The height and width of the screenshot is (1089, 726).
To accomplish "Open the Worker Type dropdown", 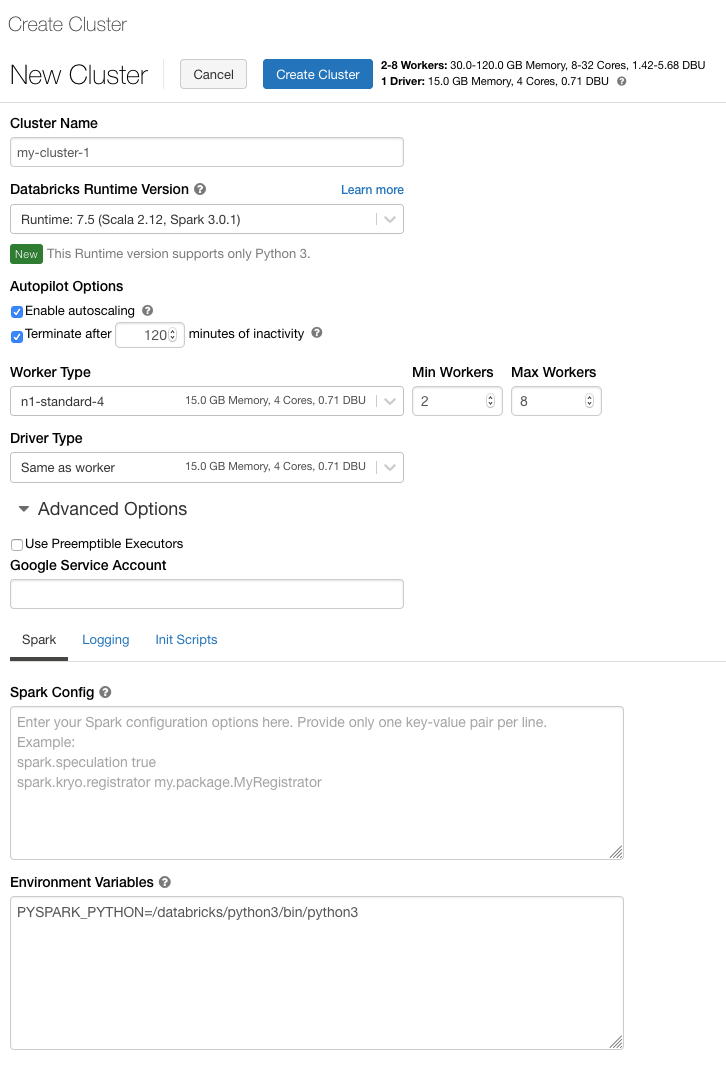I will [x=207, y=401].
